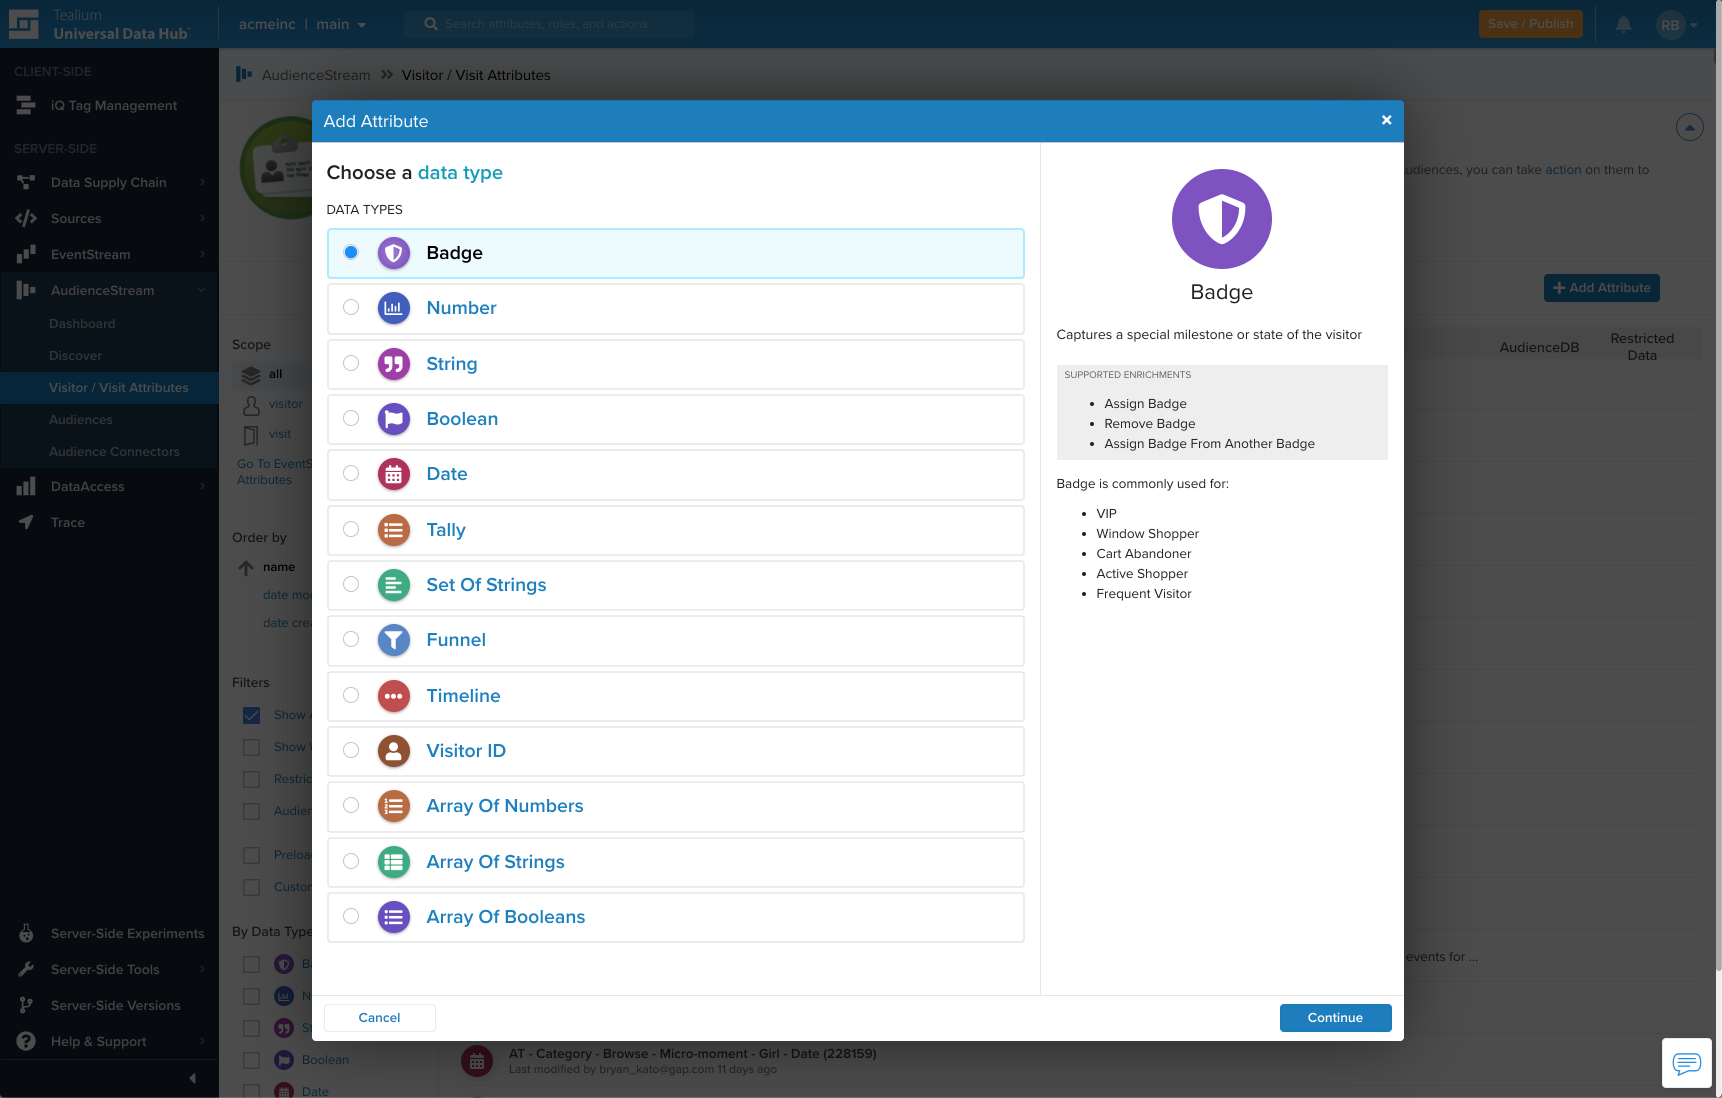Viewport: 1722px width, 1098px height.
Task: Select the Array Of Strings radio button
Action: pyautogui.click(x=351, y=861)
